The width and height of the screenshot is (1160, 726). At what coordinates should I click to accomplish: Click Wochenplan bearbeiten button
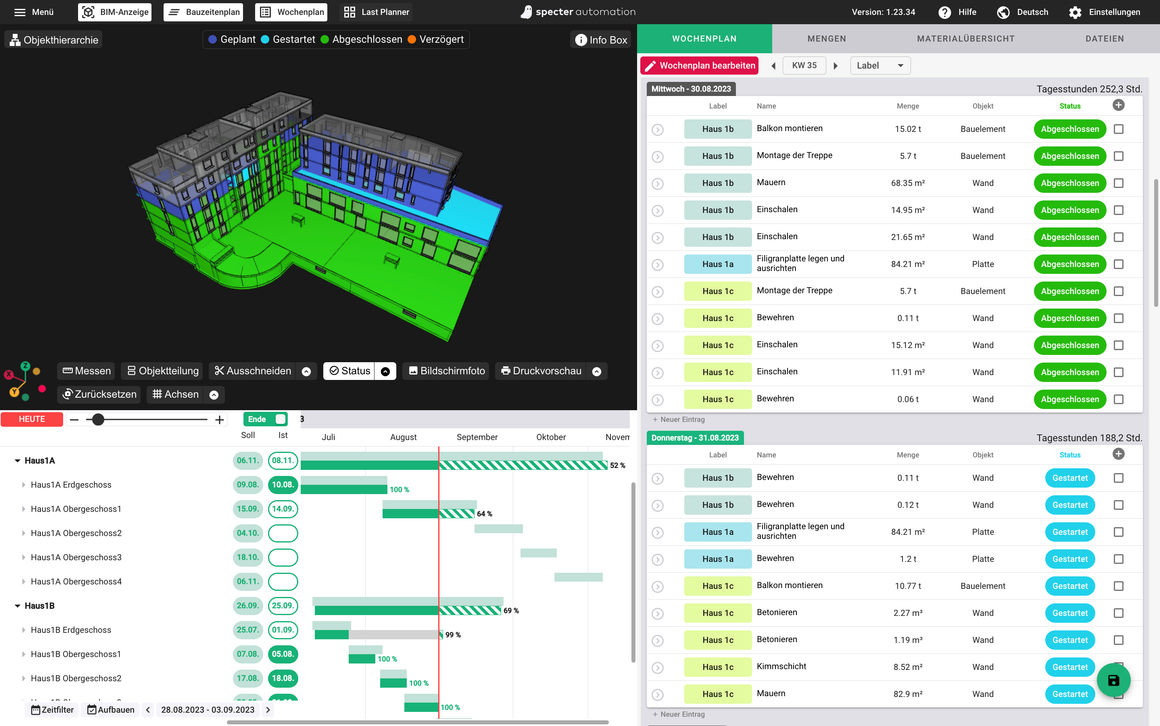700,65
